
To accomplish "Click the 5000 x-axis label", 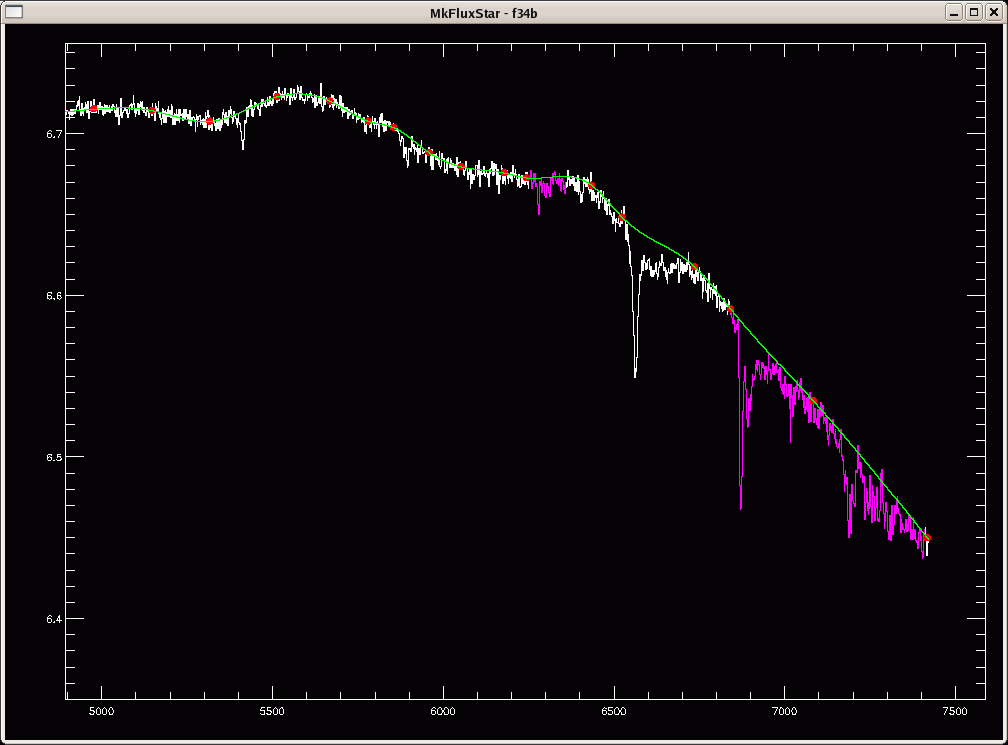I will [101, 711].
